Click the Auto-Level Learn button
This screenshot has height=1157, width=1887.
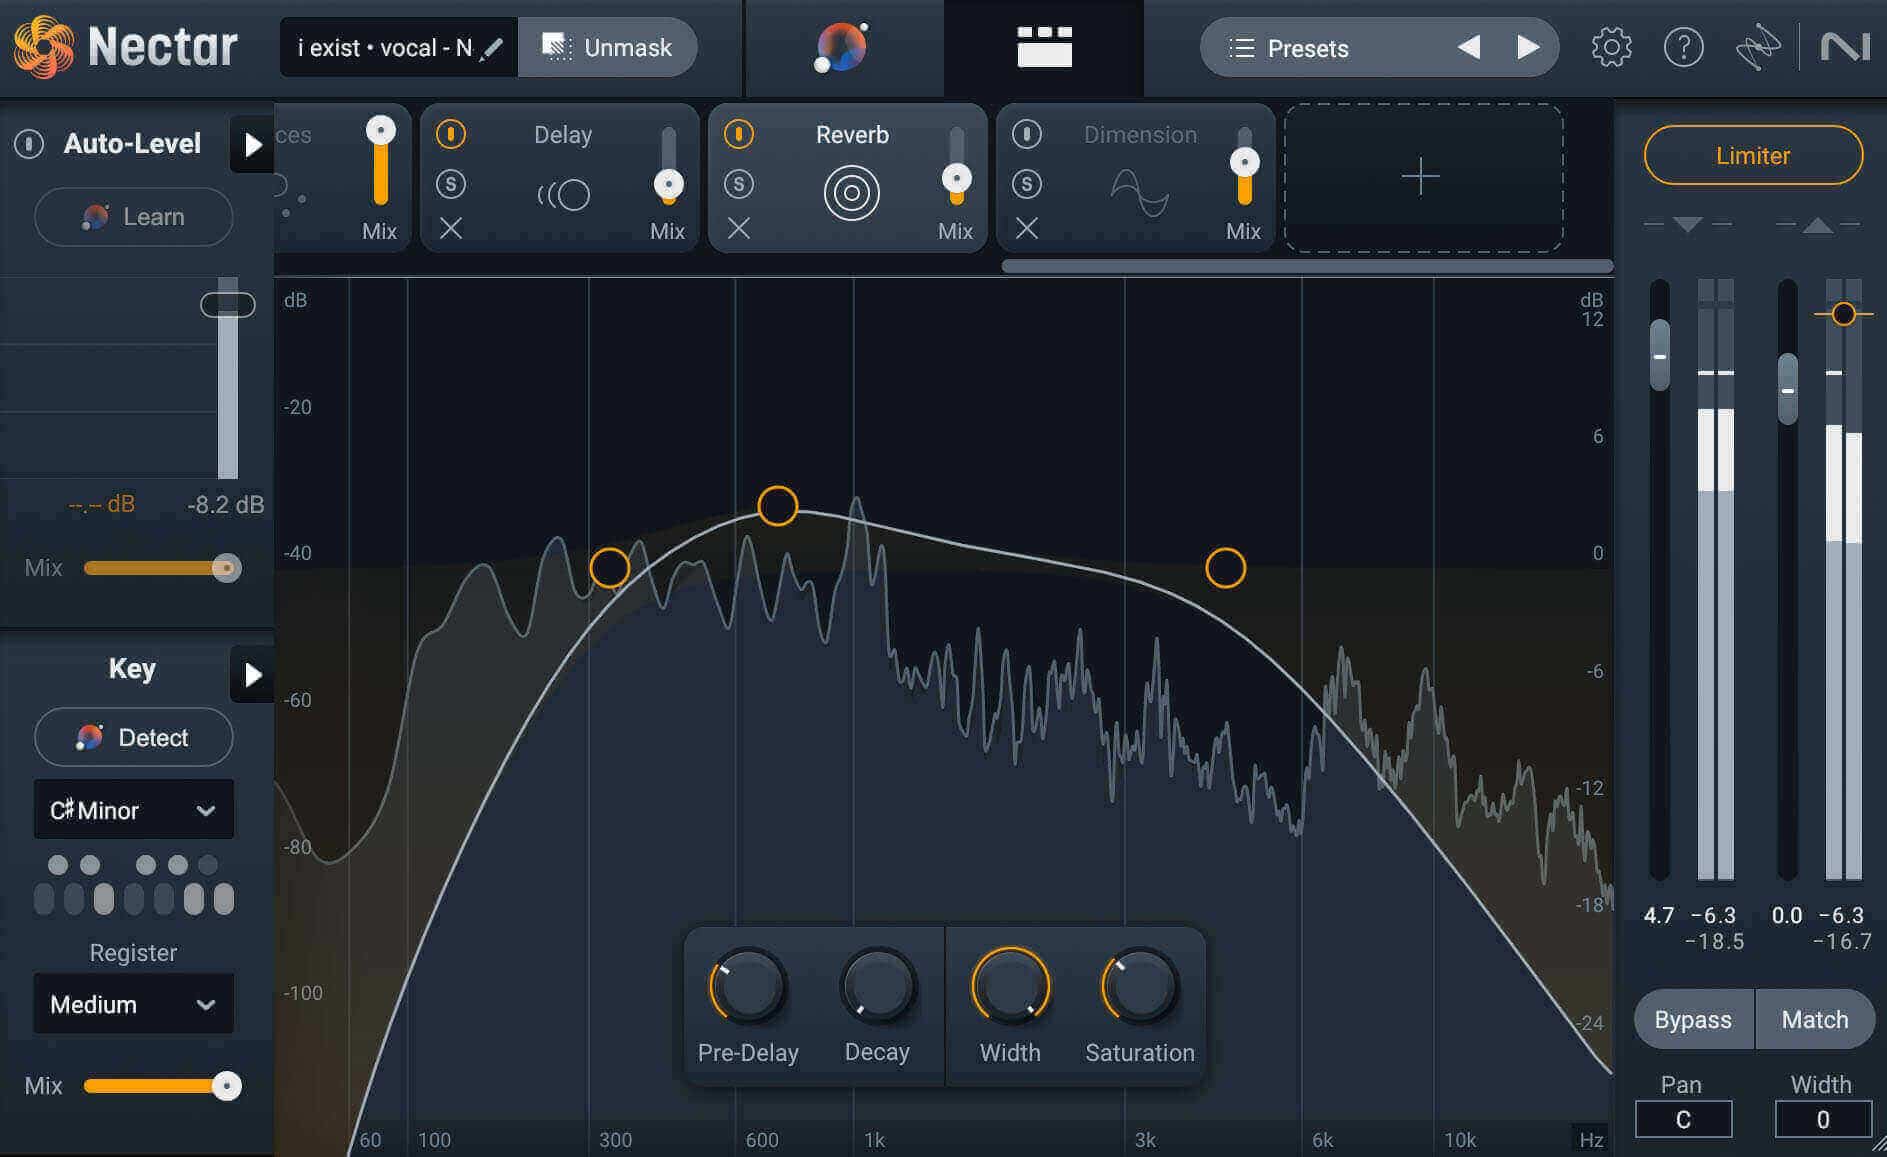coord(134,217)
